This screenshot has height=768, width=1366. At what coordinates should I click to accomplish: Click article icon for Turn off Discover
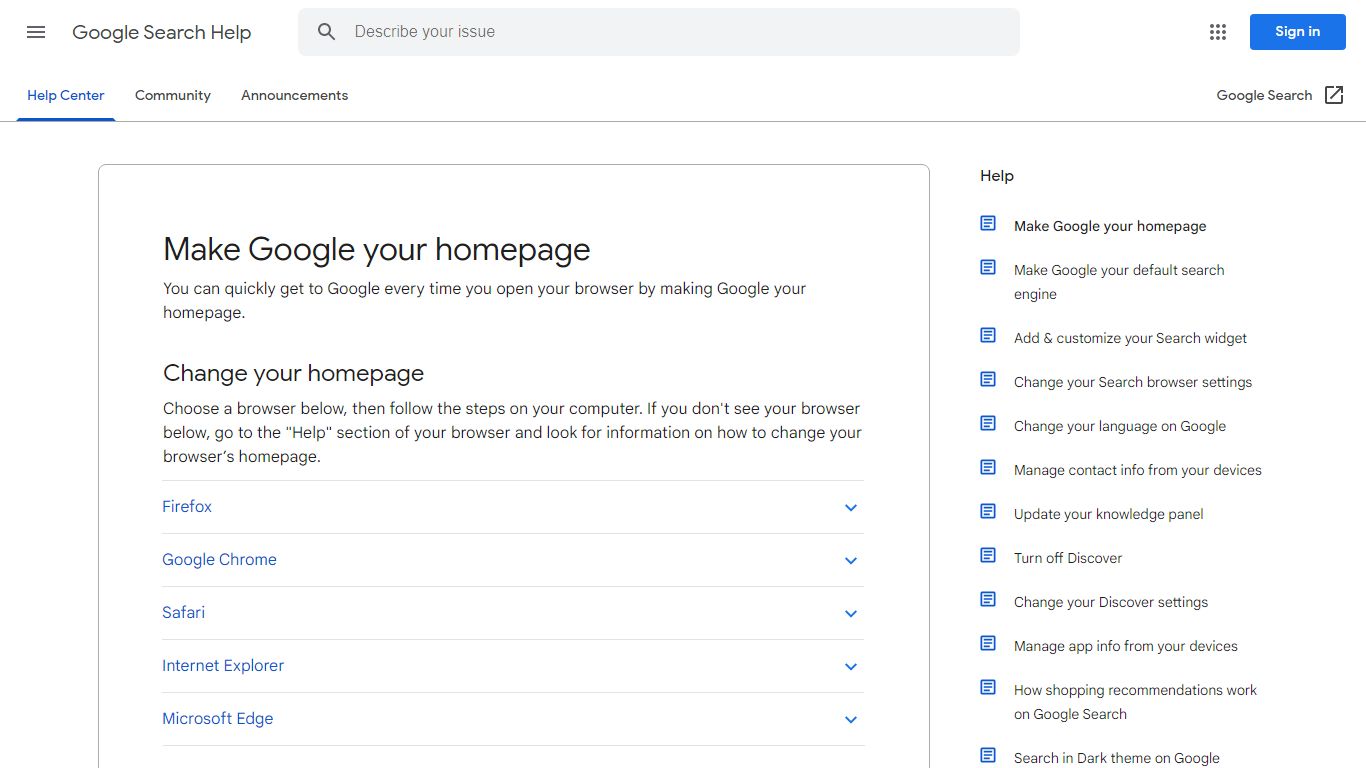pos(988,556)
